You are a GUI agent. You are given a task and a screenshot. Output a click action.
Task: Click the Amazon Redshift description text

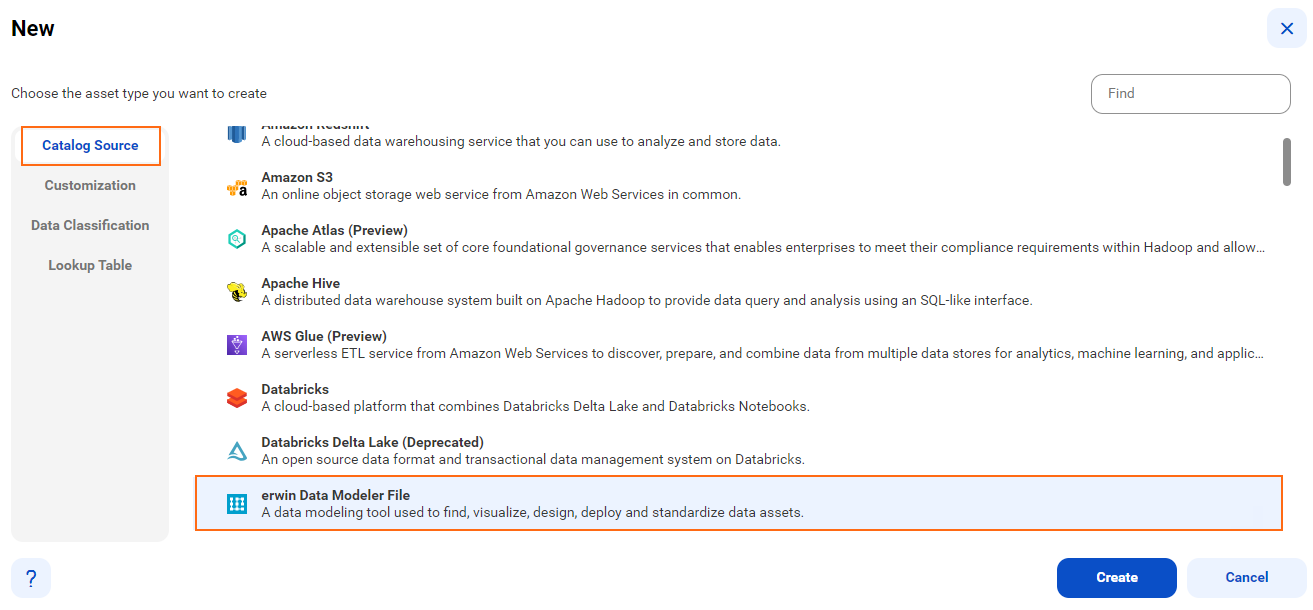coord(521,142)
